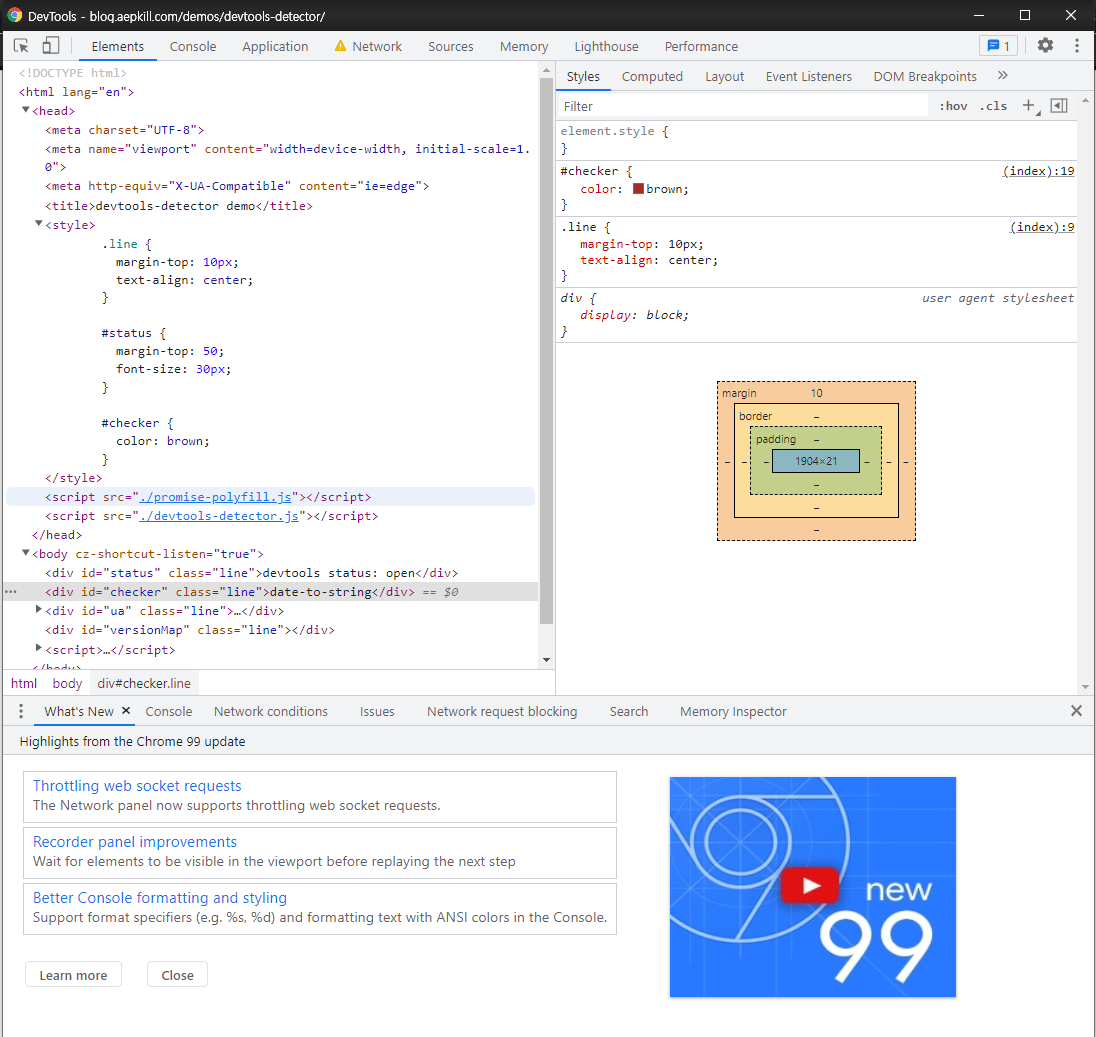Select div#checker.line breadcrumb
Screen dimensions: 1096x1037
[144, 683]
